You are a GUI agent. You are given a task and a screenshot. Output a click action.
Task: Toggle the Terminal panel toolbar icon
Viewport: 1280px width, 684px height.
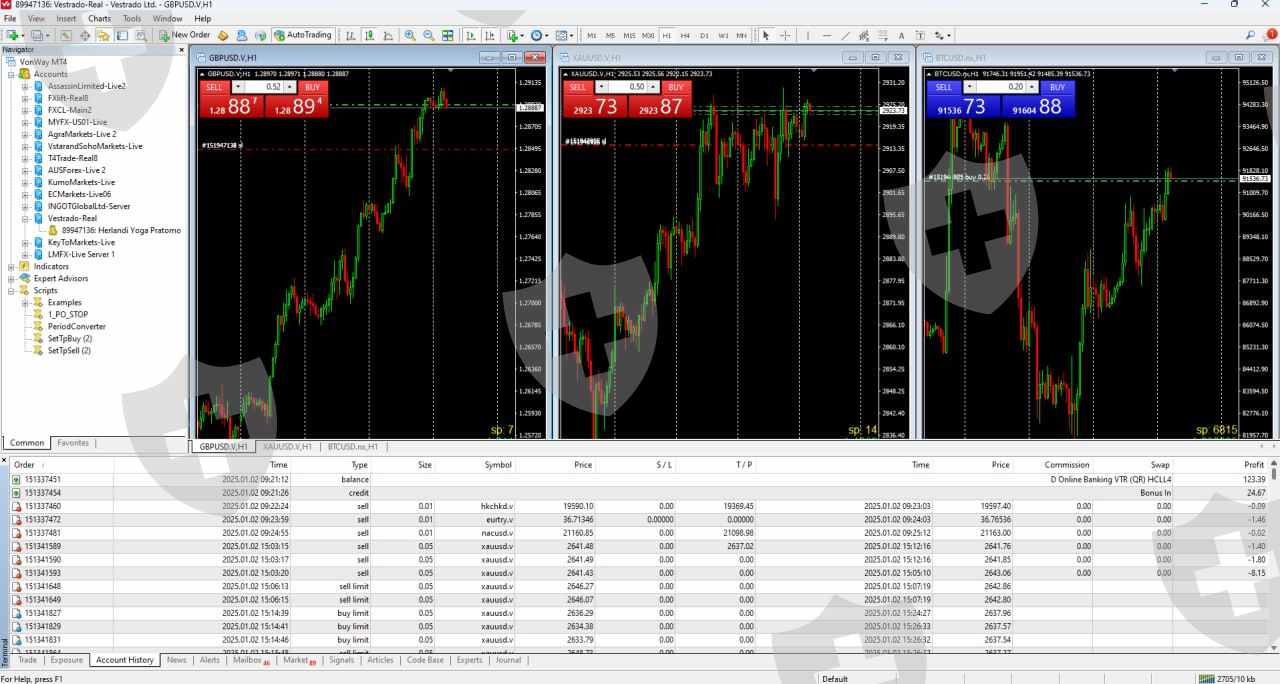[x=122, y=35]
